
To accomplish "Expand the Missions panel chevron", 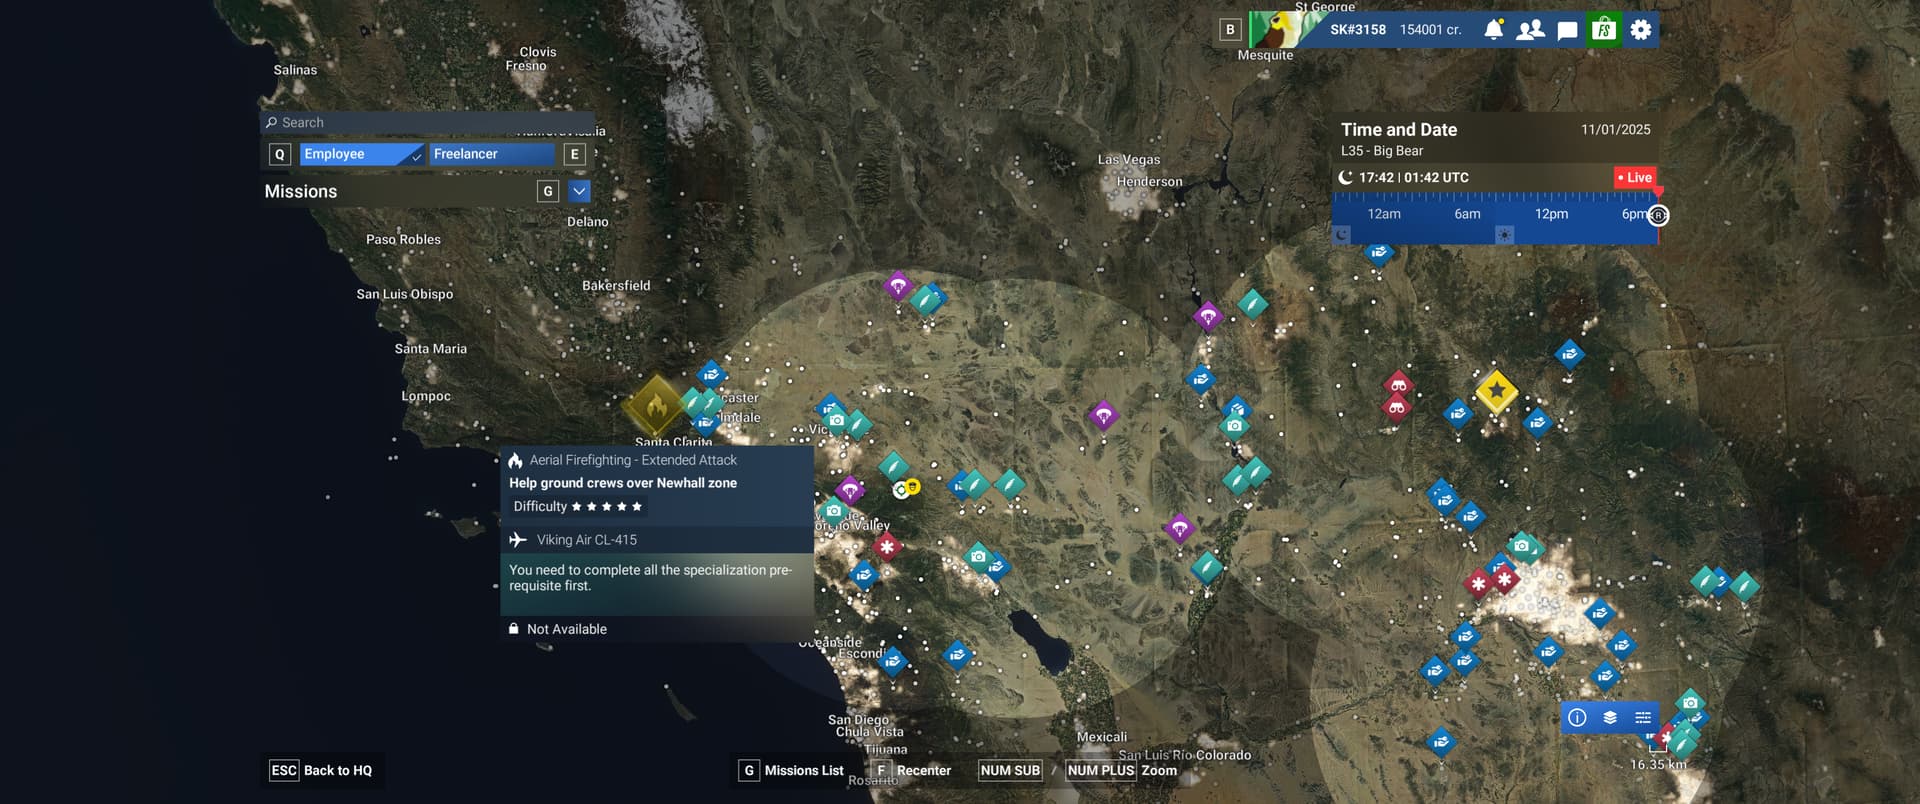I will click(x=579, y=191).
